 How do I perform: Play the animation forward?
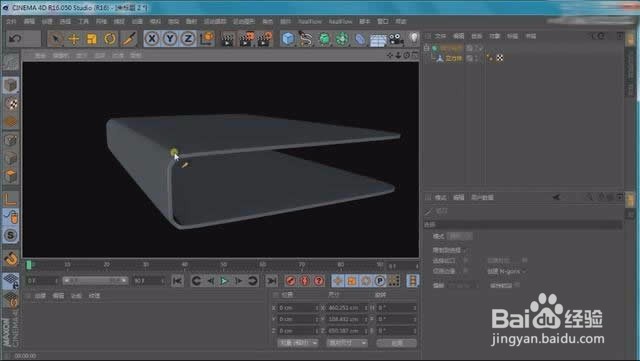[224, 281]
